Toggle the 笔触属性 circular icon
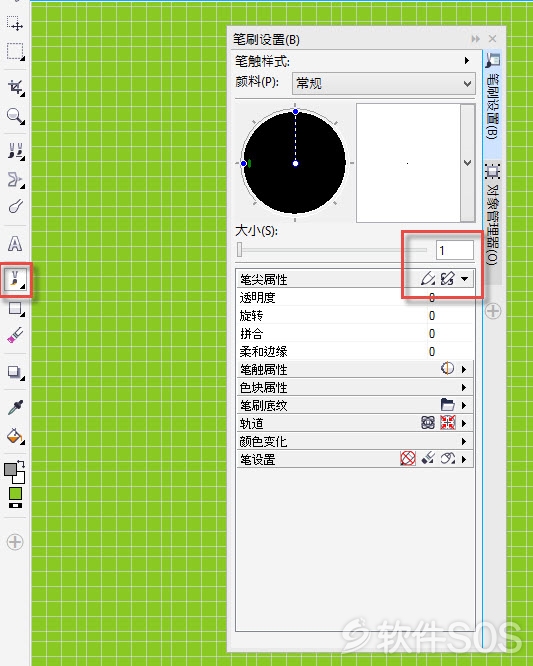This screenshot has height=666, width=533. coord(447,369)
